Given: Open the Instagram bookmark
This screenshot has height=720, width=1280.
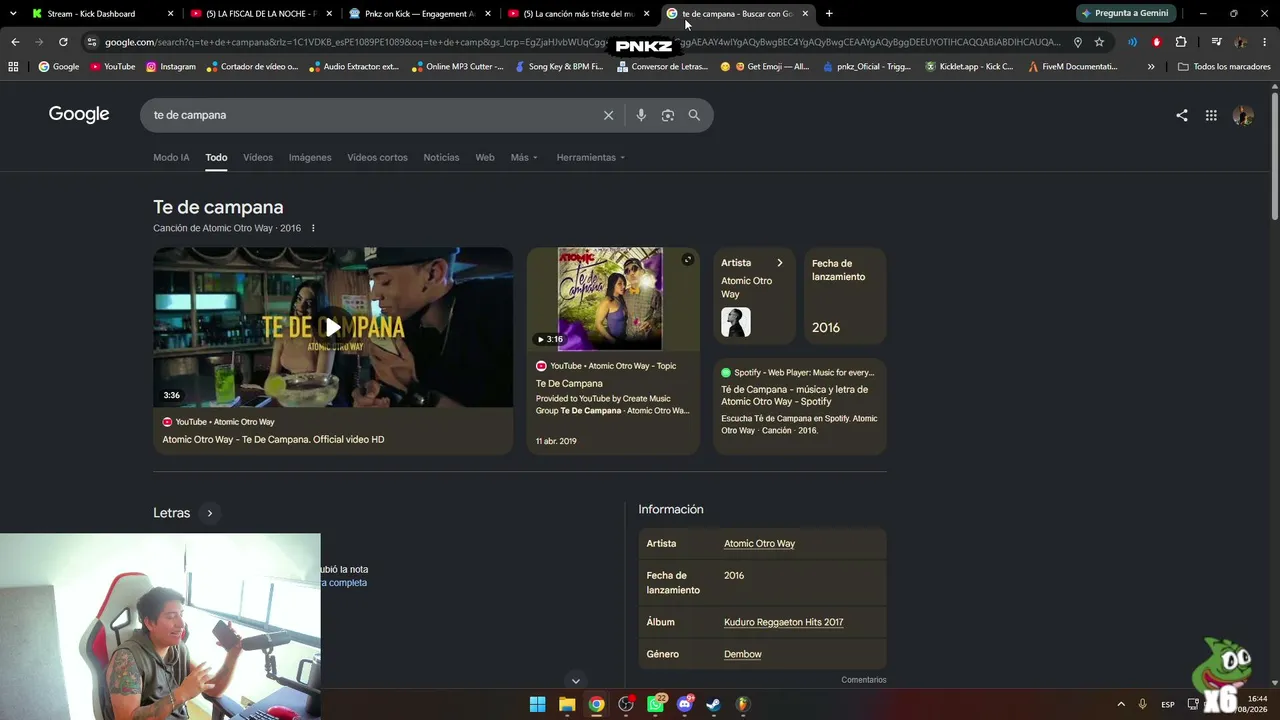Looking at the screenshot, I should pos(171,67).
